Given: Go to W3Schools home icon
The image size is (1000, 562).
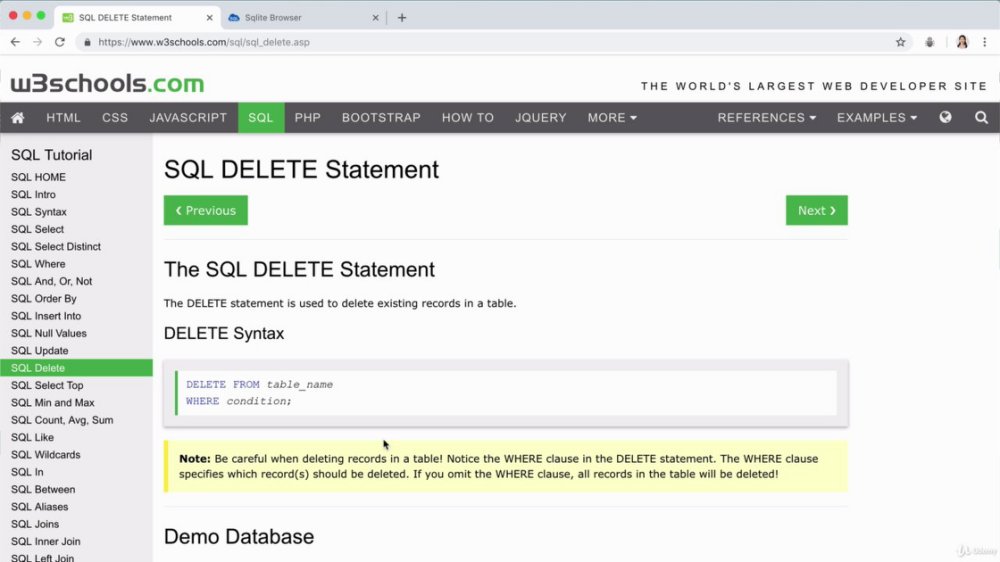Looking at the screenshot, I should pos(18,118).
